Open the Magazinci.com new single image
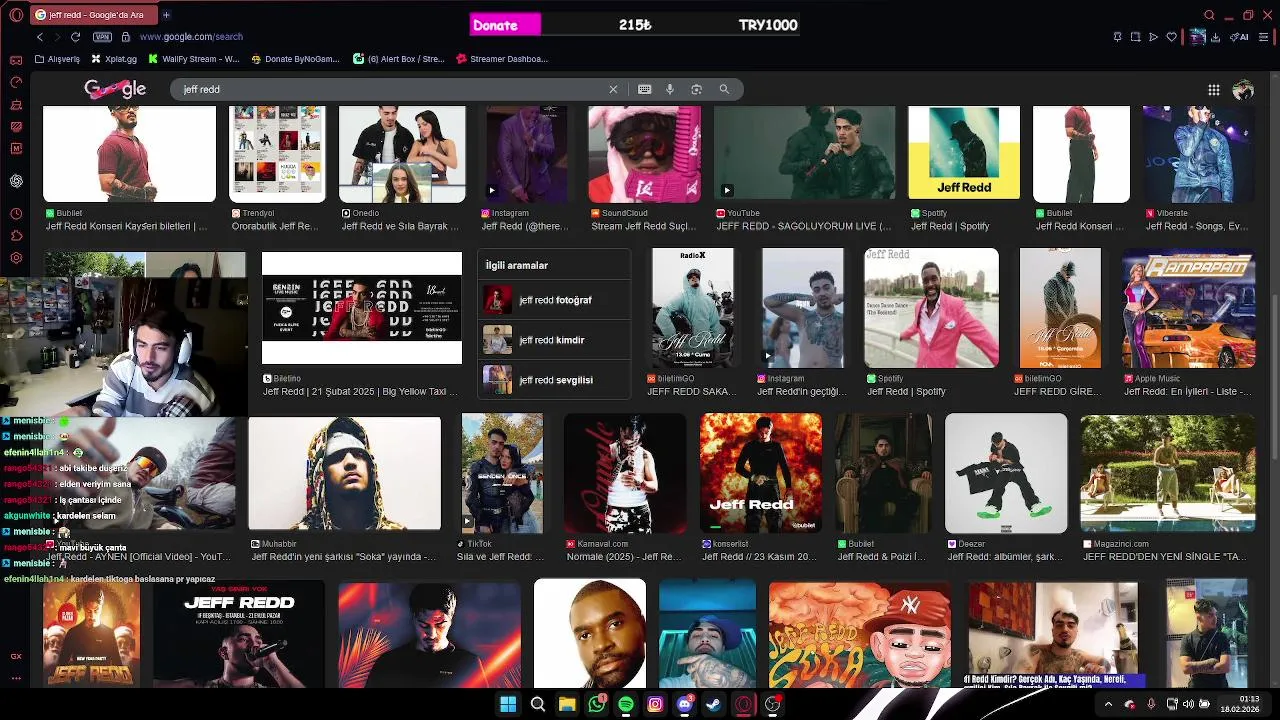The width and height of the screenshot is (1280, 720). [x=1168, y=473]
